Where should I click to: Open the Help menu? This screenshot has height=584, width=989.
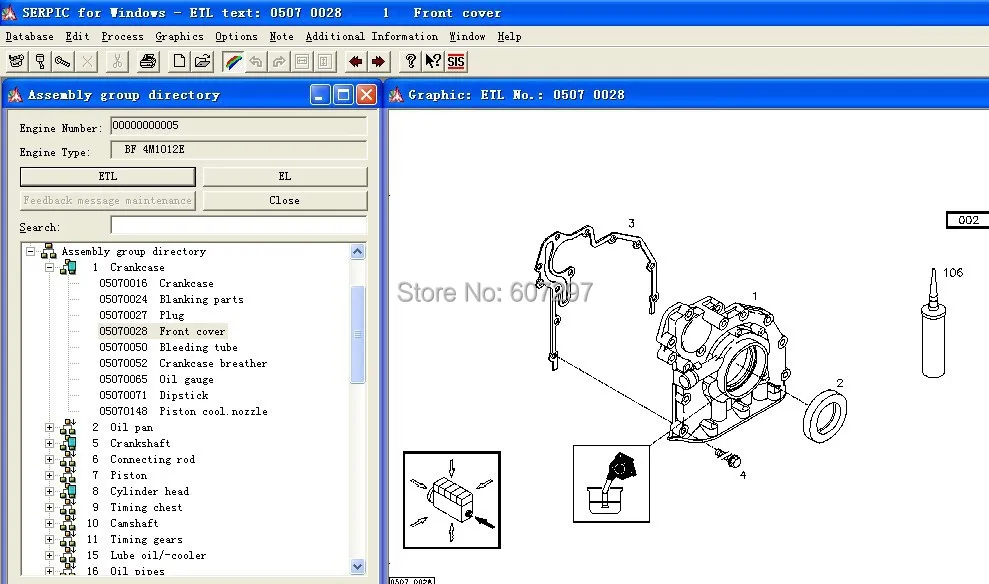(509, 37)
